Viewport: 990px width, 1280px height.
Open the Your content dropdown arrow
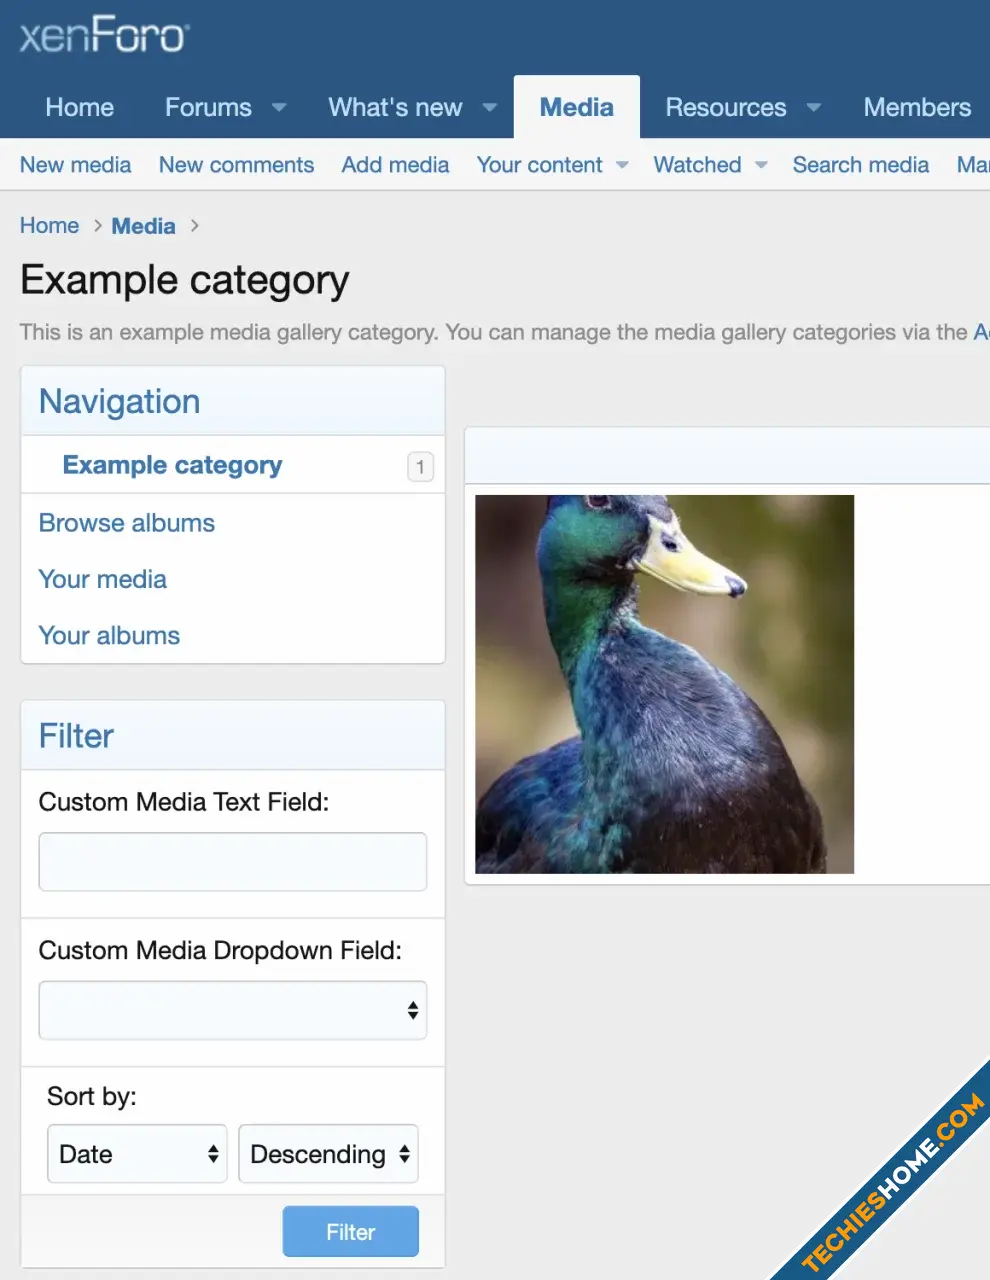point(622,165)
